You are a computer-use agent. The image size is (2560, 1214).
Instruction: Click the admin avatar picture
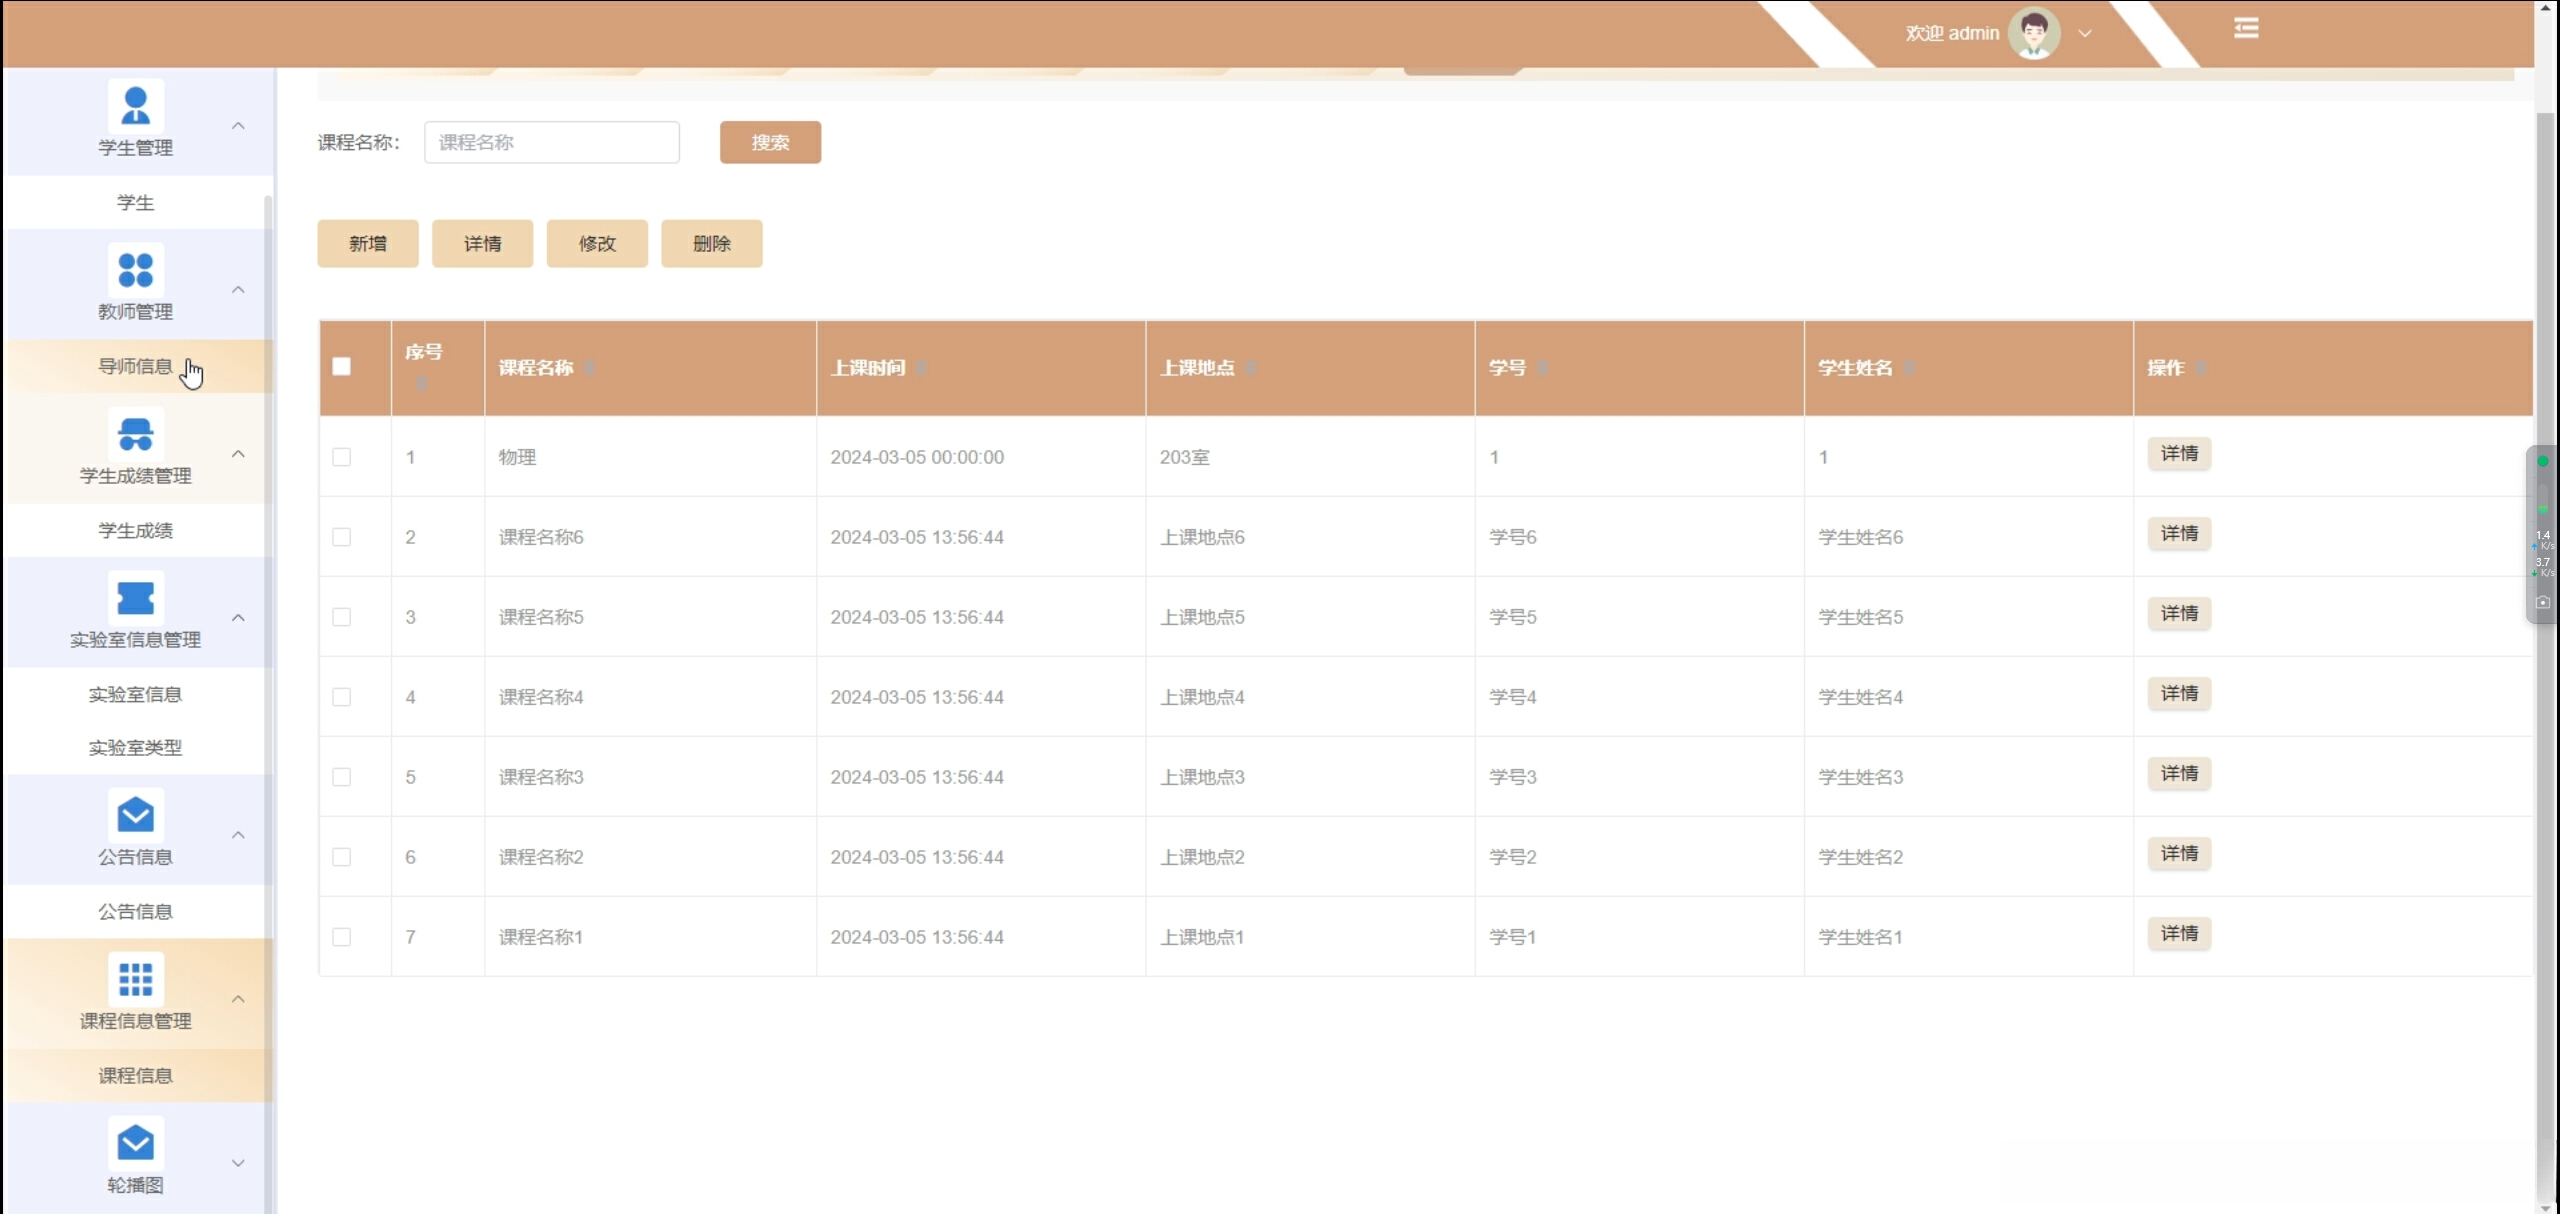coord(2033,33)
